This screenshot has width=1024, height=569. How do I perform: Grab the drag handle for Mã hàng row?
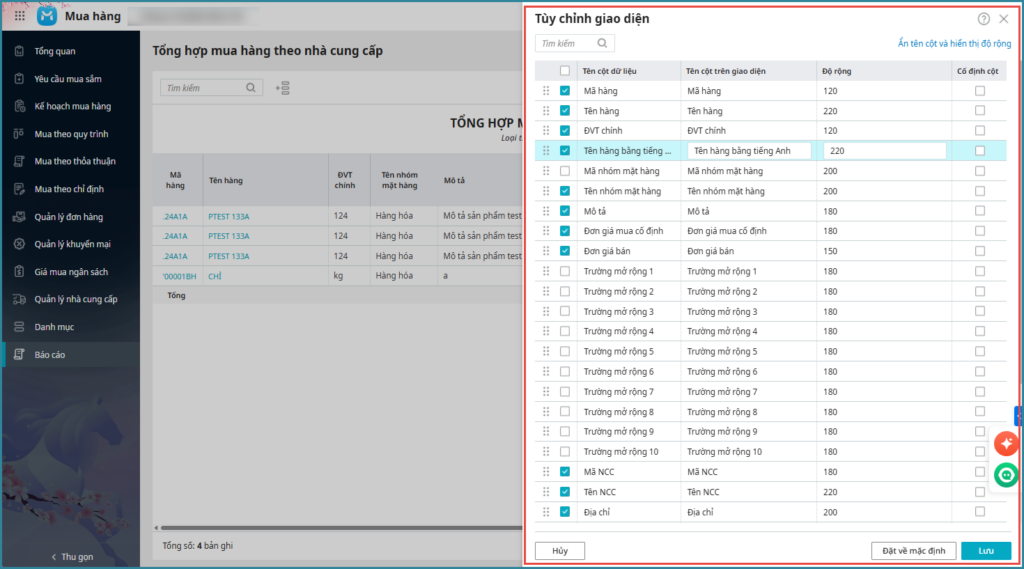[546, 91]
